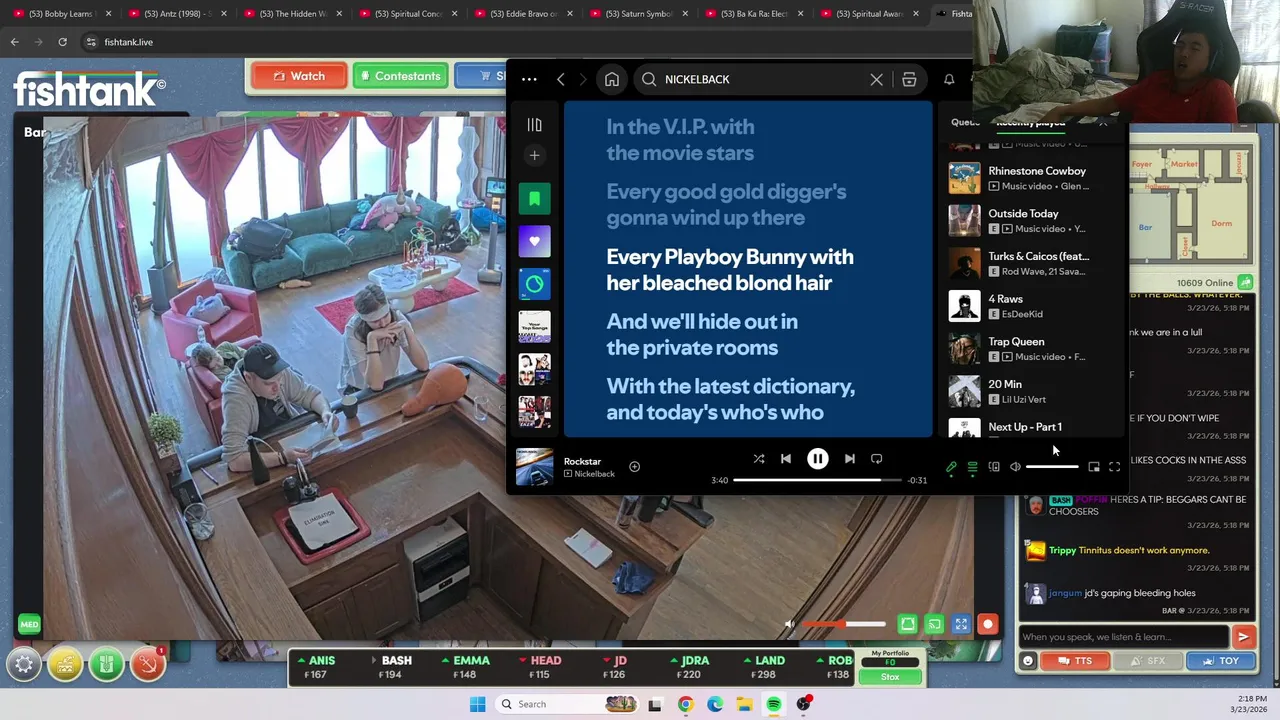
Task: Create new playlist with plus icon
Action: 534,155
